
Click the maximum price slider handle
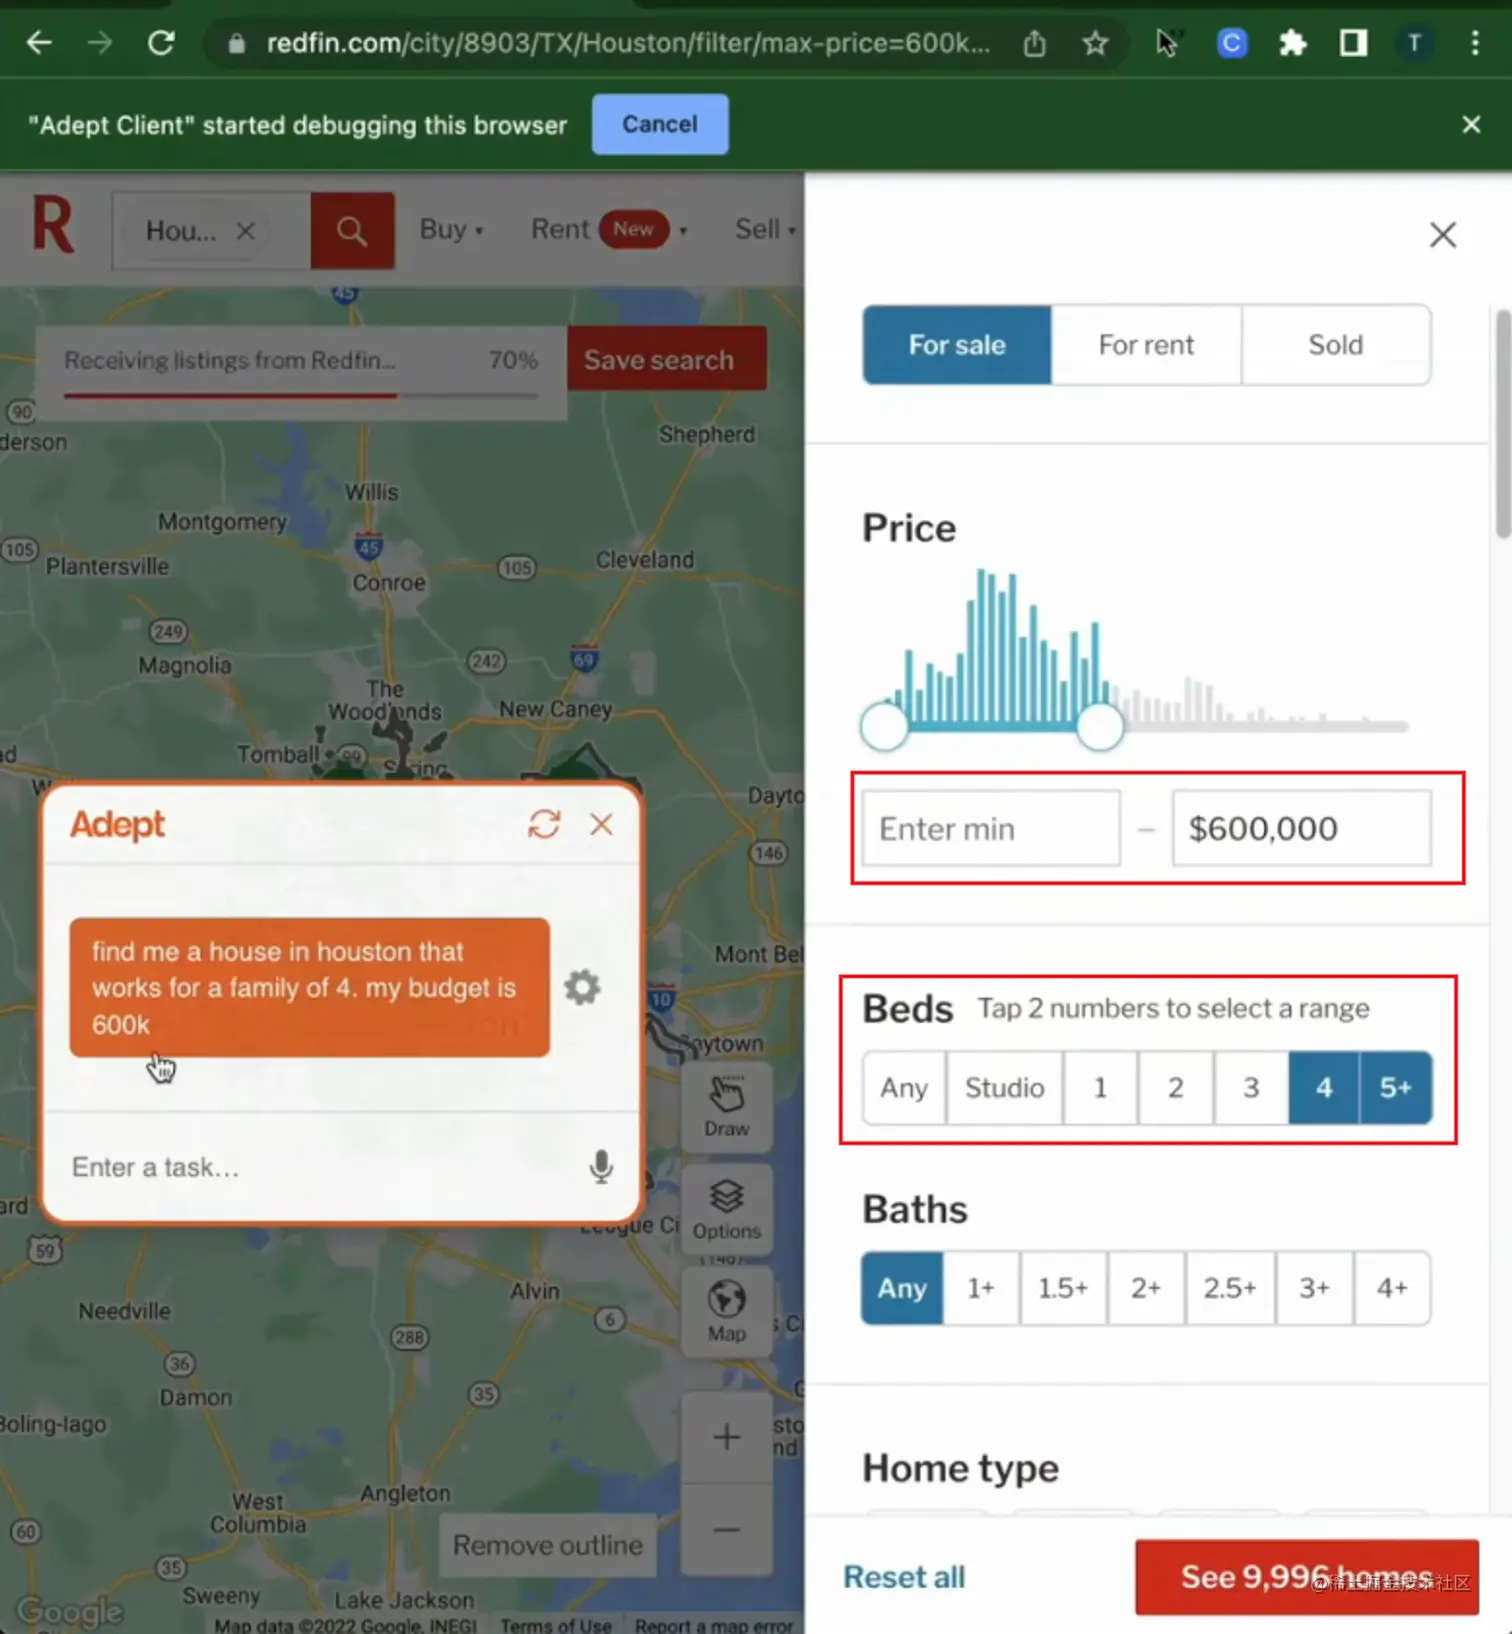(1100, 726)
